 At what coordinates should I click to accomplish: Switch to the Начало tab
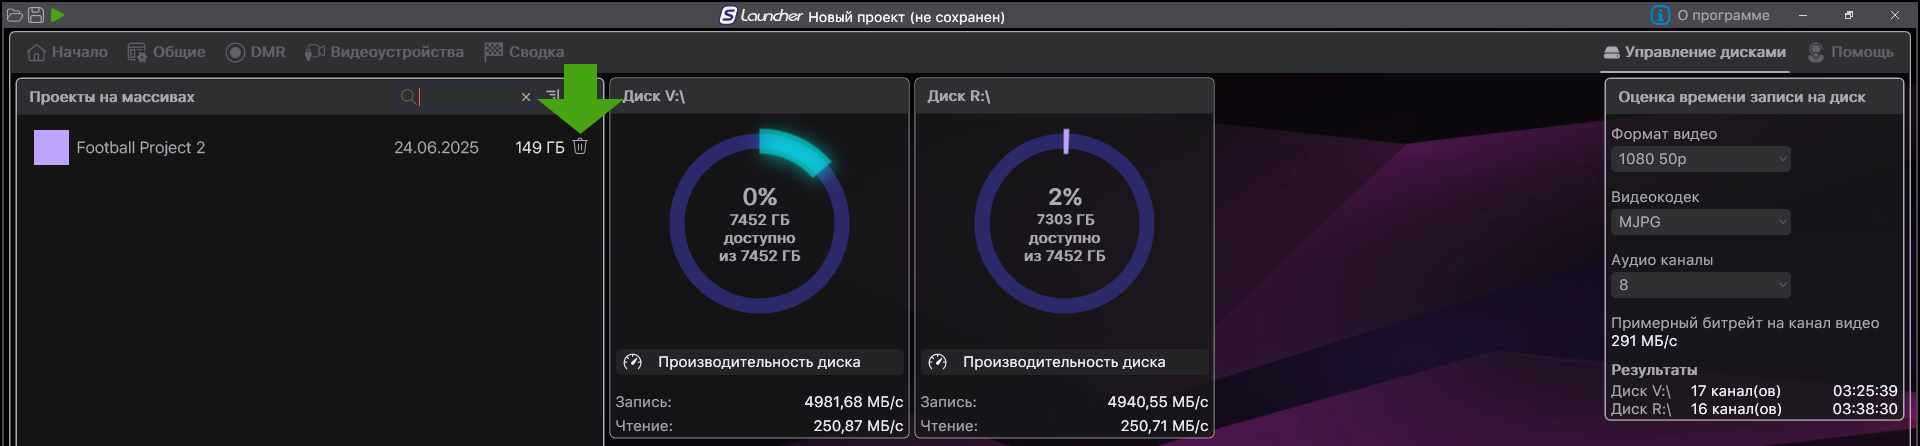point(68,52)
